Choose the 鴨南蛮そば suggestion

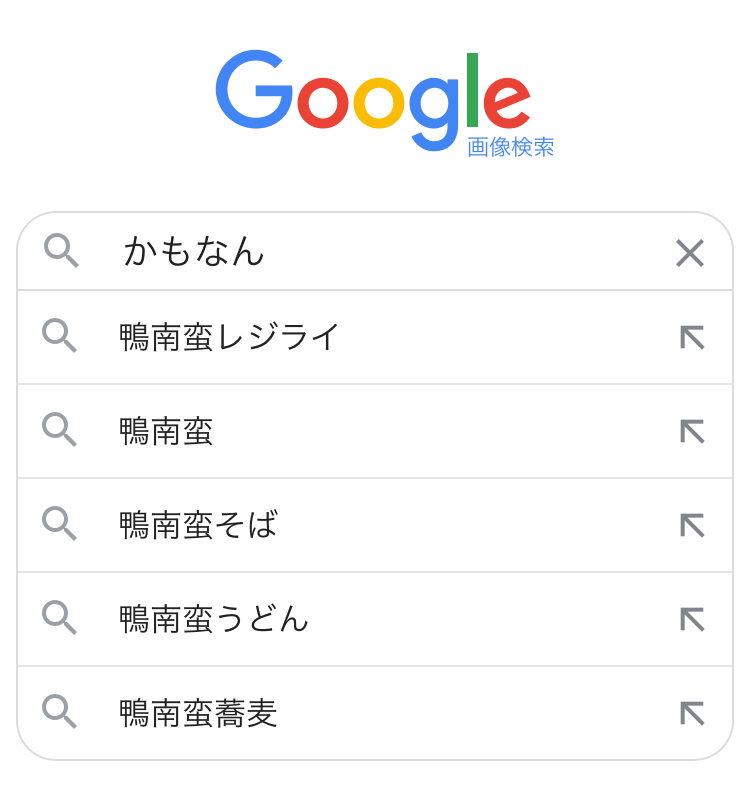click(x=198, y=525)
